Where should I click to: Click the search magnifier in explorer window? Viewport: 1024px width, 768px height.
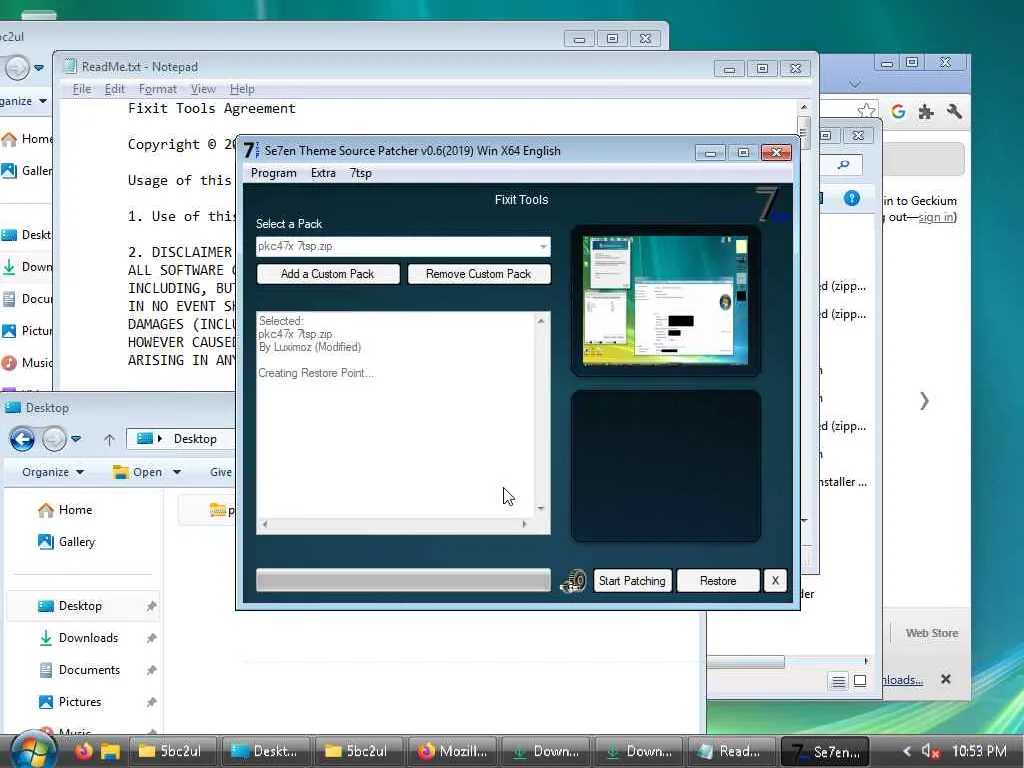click(843, 165)
